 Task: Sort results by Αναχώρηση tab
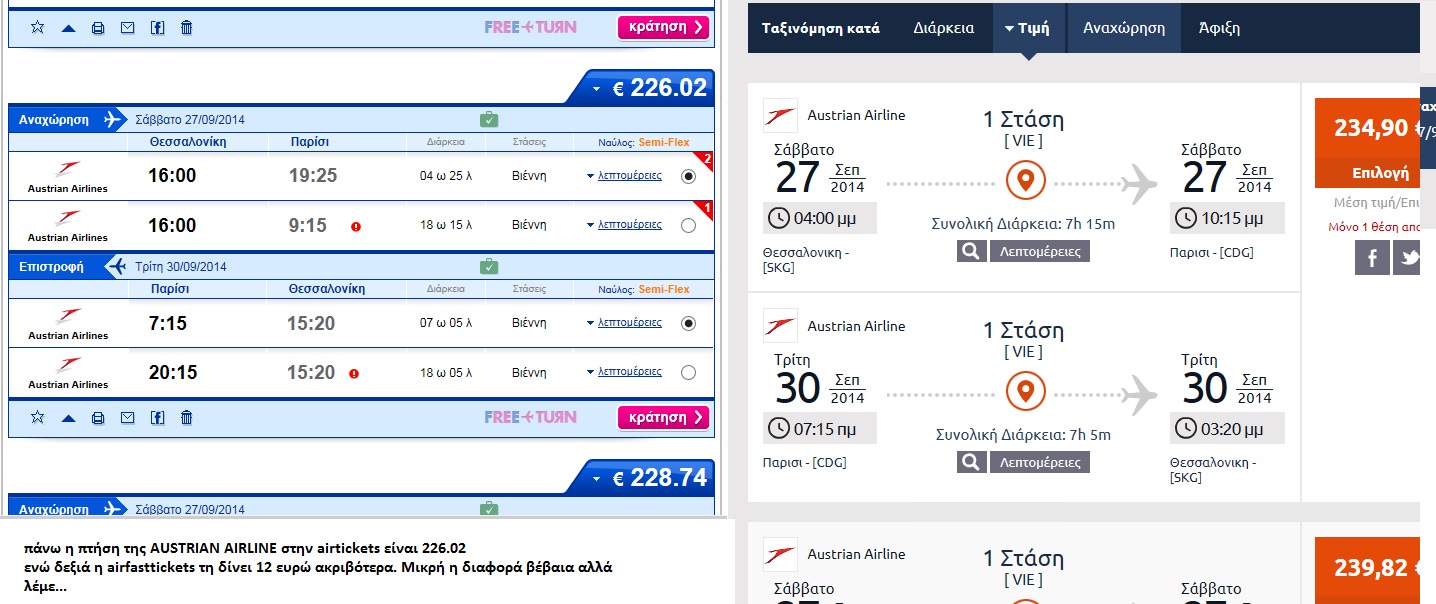[x=1124, y=28]
